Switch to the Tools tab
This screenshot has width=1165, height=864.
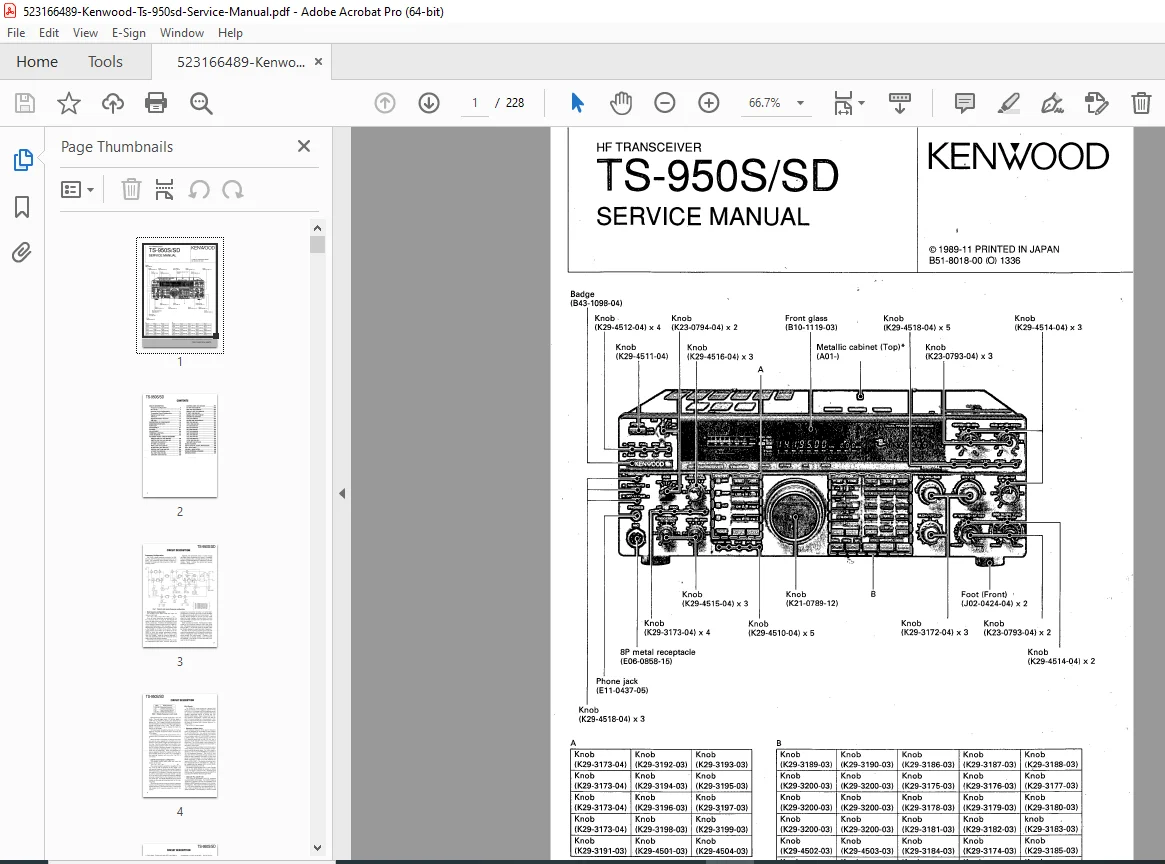tap(105, 62)
